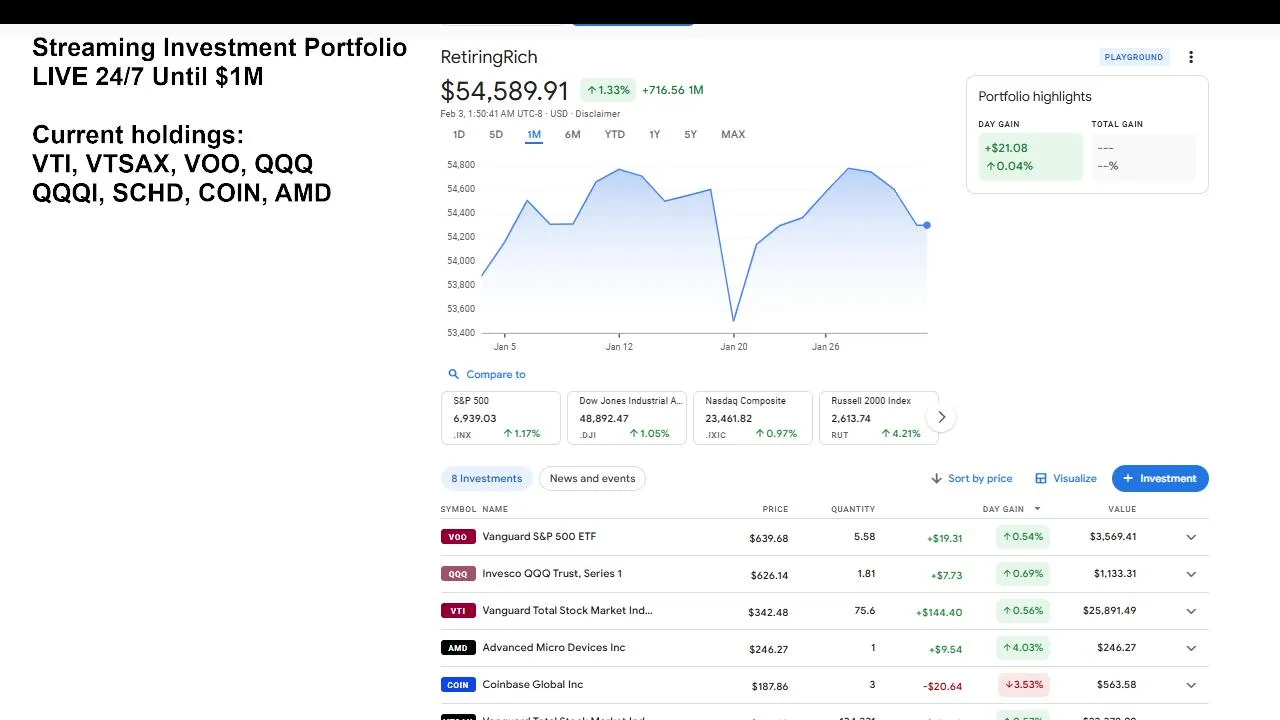Expand the Advanced Micro Devices row
Viewport: 1280px width, 720px height.
tap(1191, 648)
